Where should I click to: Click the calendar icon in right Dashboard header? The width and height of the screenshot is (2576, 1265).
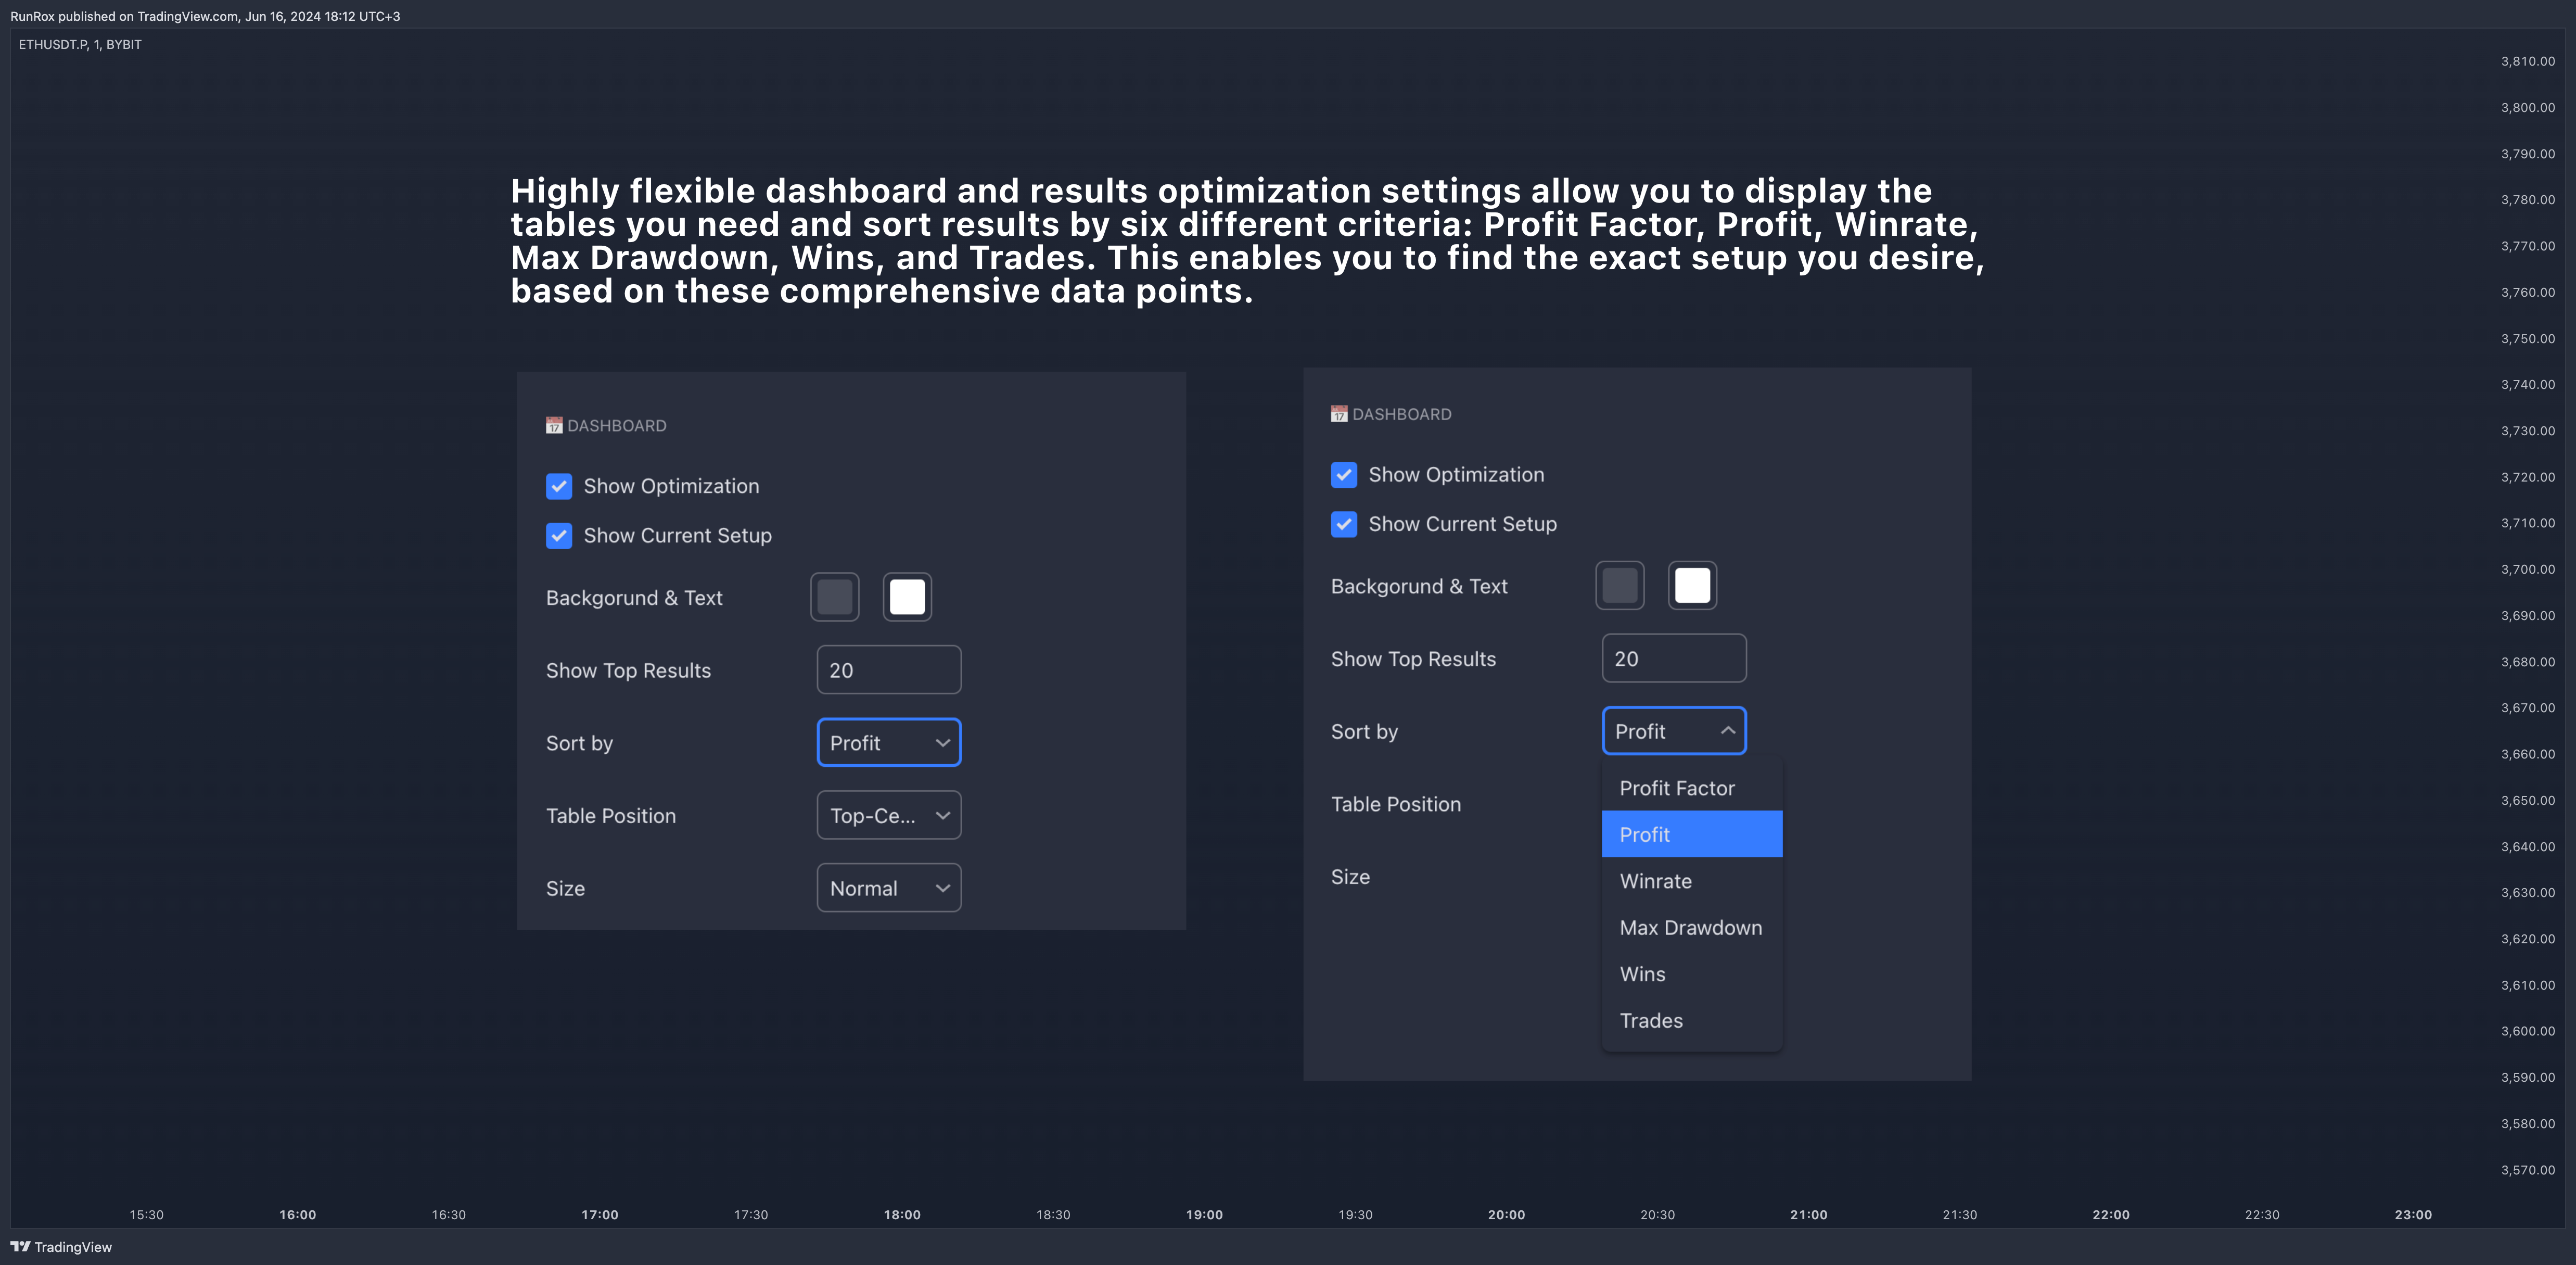(x=1339, y=414)
